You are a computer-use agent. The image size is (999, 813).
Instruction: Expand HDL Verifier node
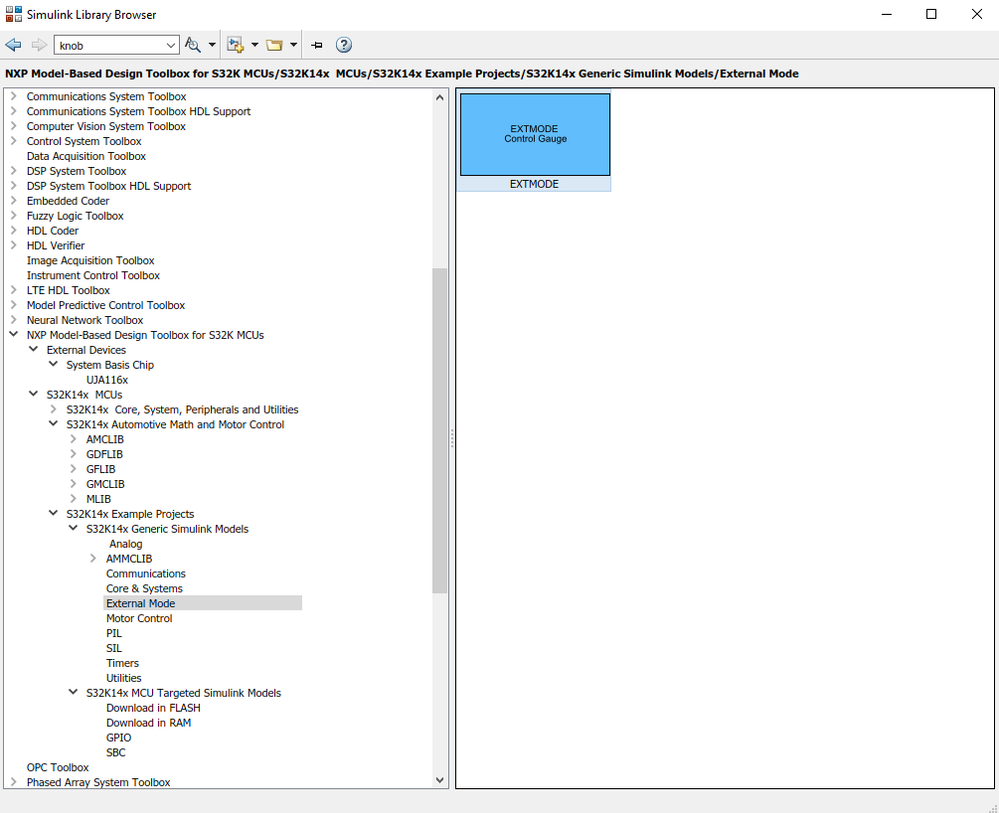tap(14, 245)
